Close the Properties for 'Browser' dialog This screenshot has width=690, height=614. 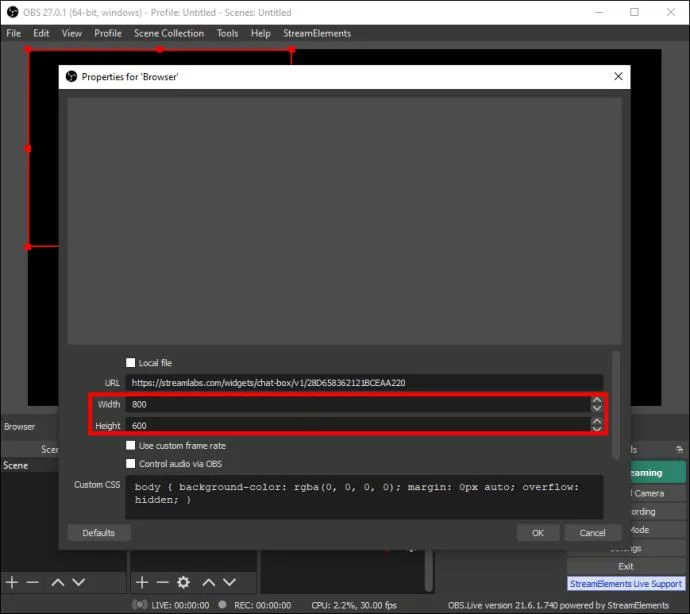pyautogui.click(x=618, y=76)
